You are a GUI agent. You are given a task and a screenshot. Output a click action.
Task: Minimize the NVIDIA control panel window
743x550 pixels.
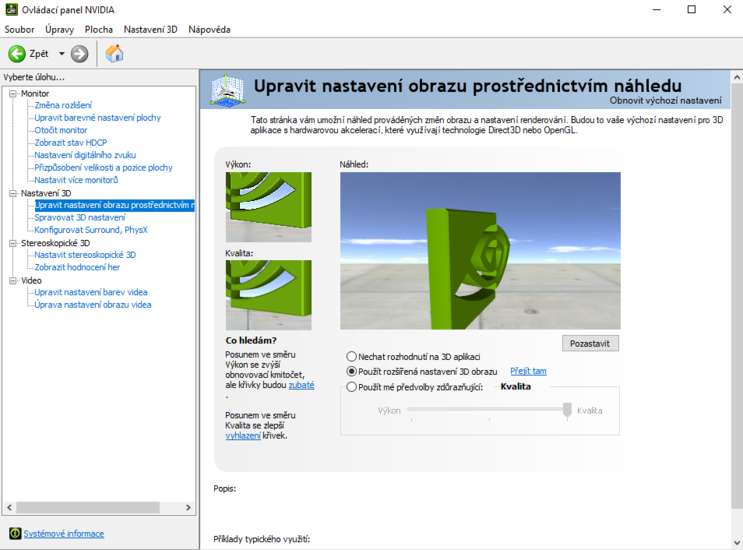tap(656, 9)
